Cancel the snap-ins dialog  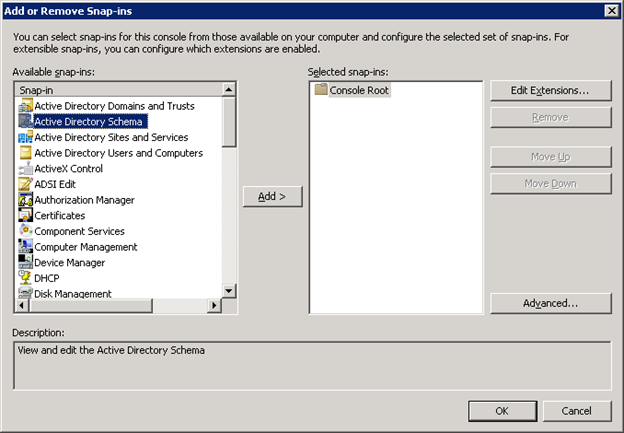tap(577, 411)
